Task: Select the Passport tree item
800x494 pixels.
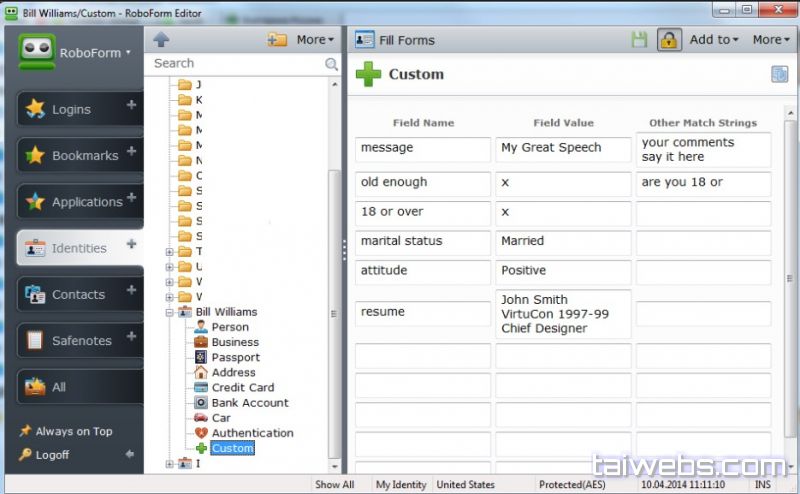Action: click(235, 357)
